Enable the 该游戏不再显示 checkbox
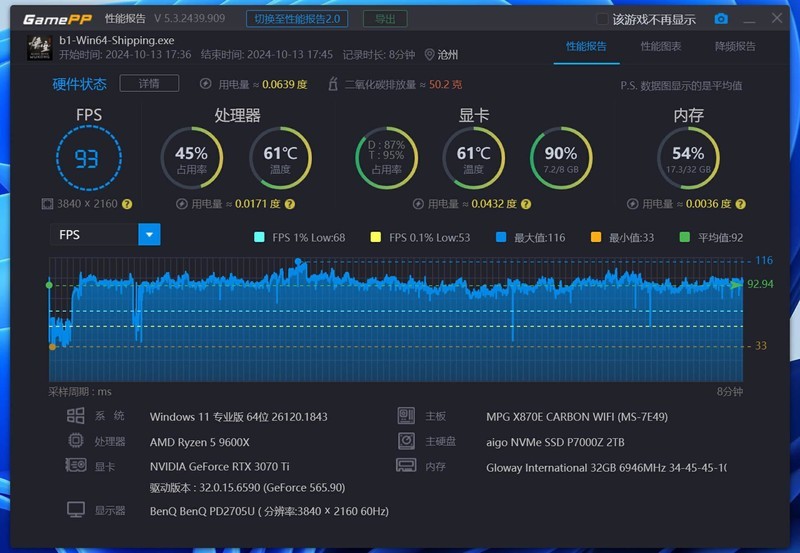This screenshot has width=800, height=553. pos(602,19)
